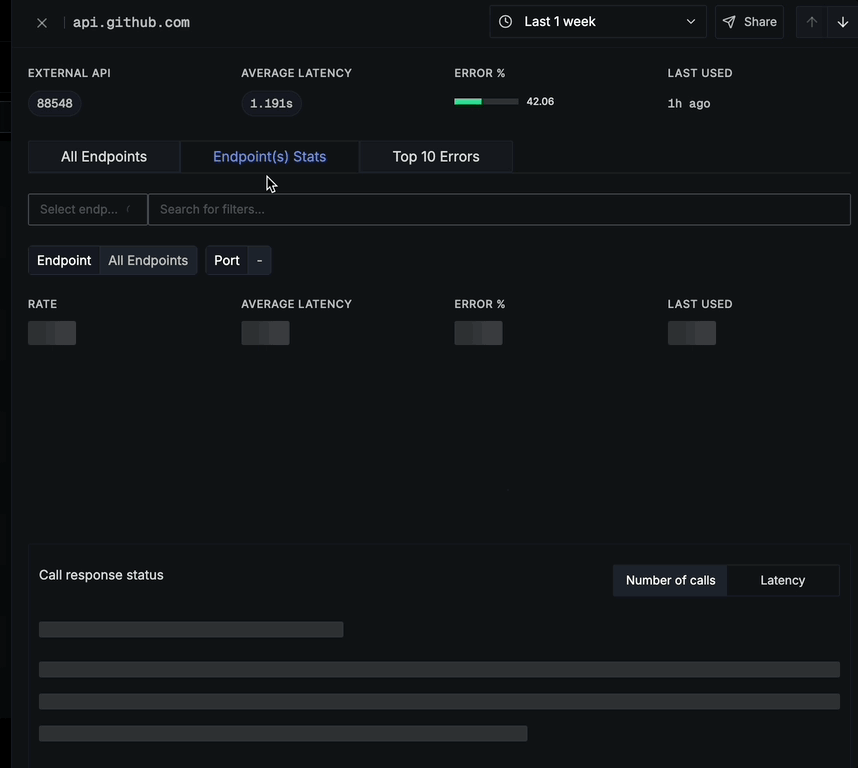This screenshot has height=768, width=858.
Task: Click the 88548 external API count badge
Action: click(x=55, y=103)
